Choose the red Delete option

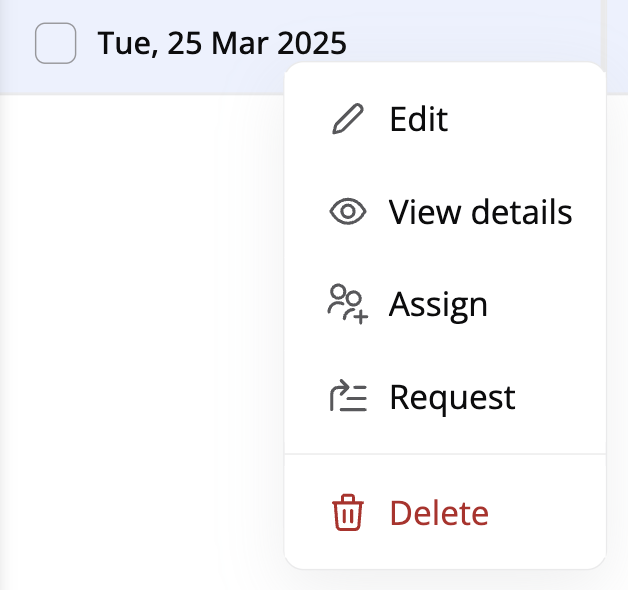[x=439, y=513]
